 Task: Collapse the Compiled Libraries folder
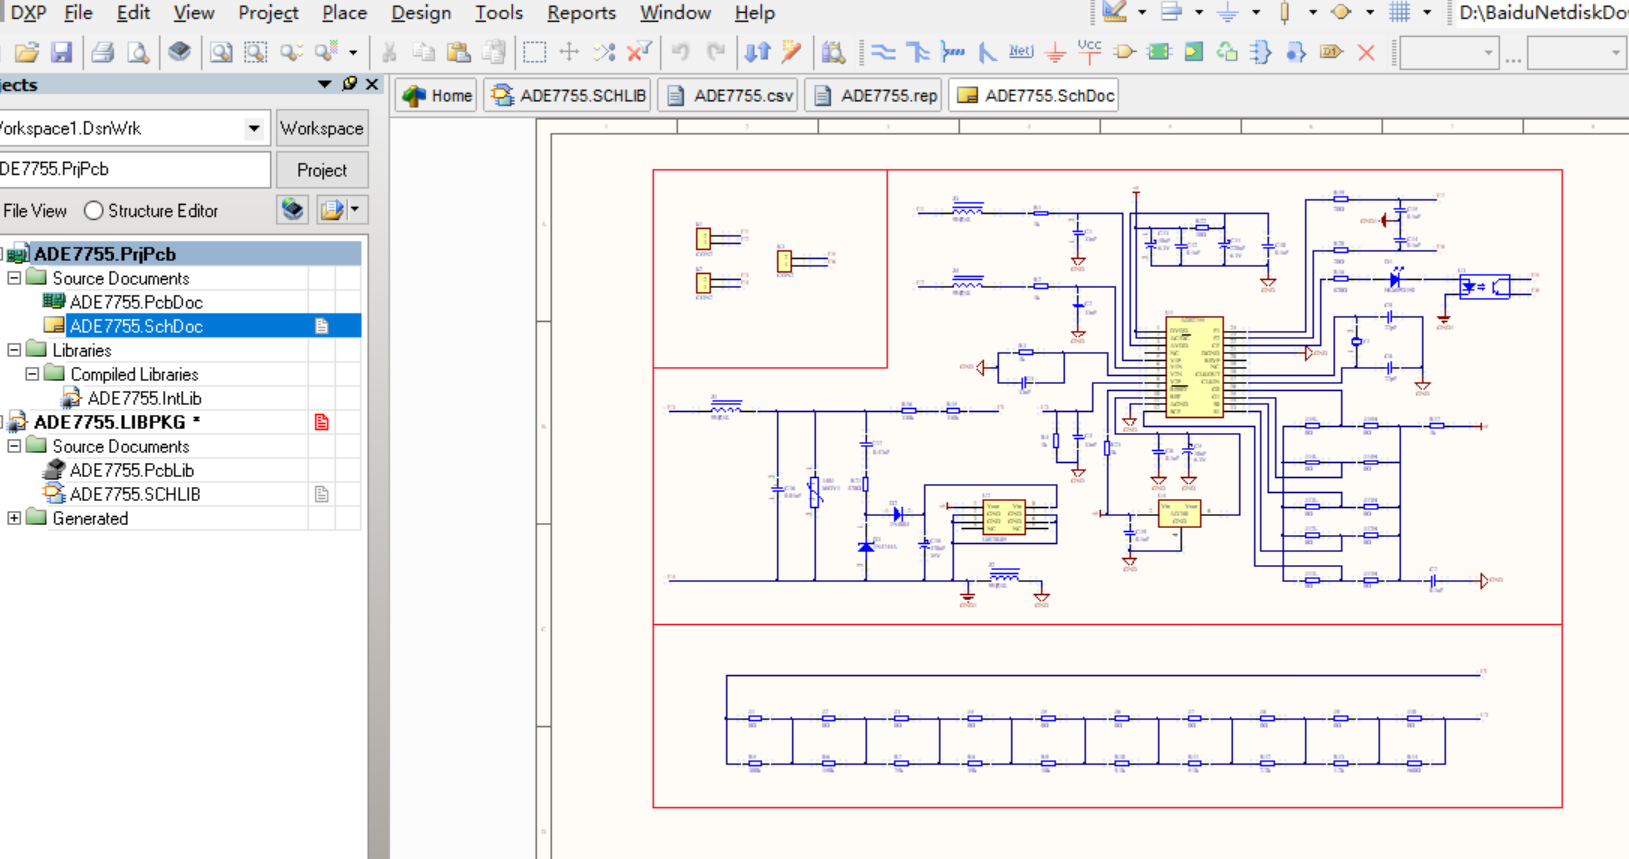(x=32, y=374)
